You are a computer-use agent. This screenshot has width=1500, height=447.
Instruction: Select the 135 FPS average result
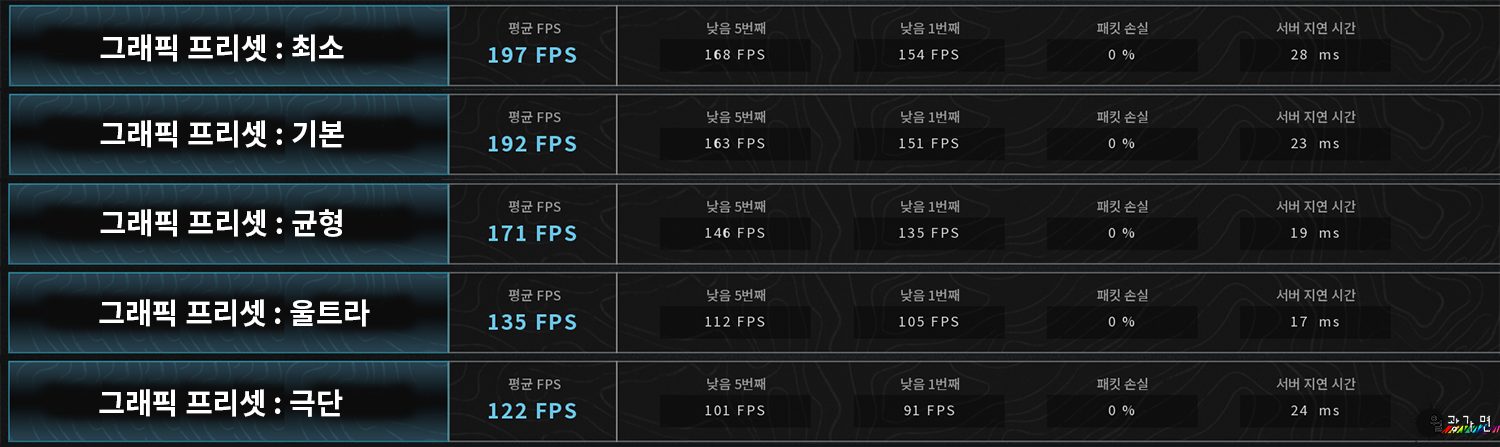(x=532, y=322)
